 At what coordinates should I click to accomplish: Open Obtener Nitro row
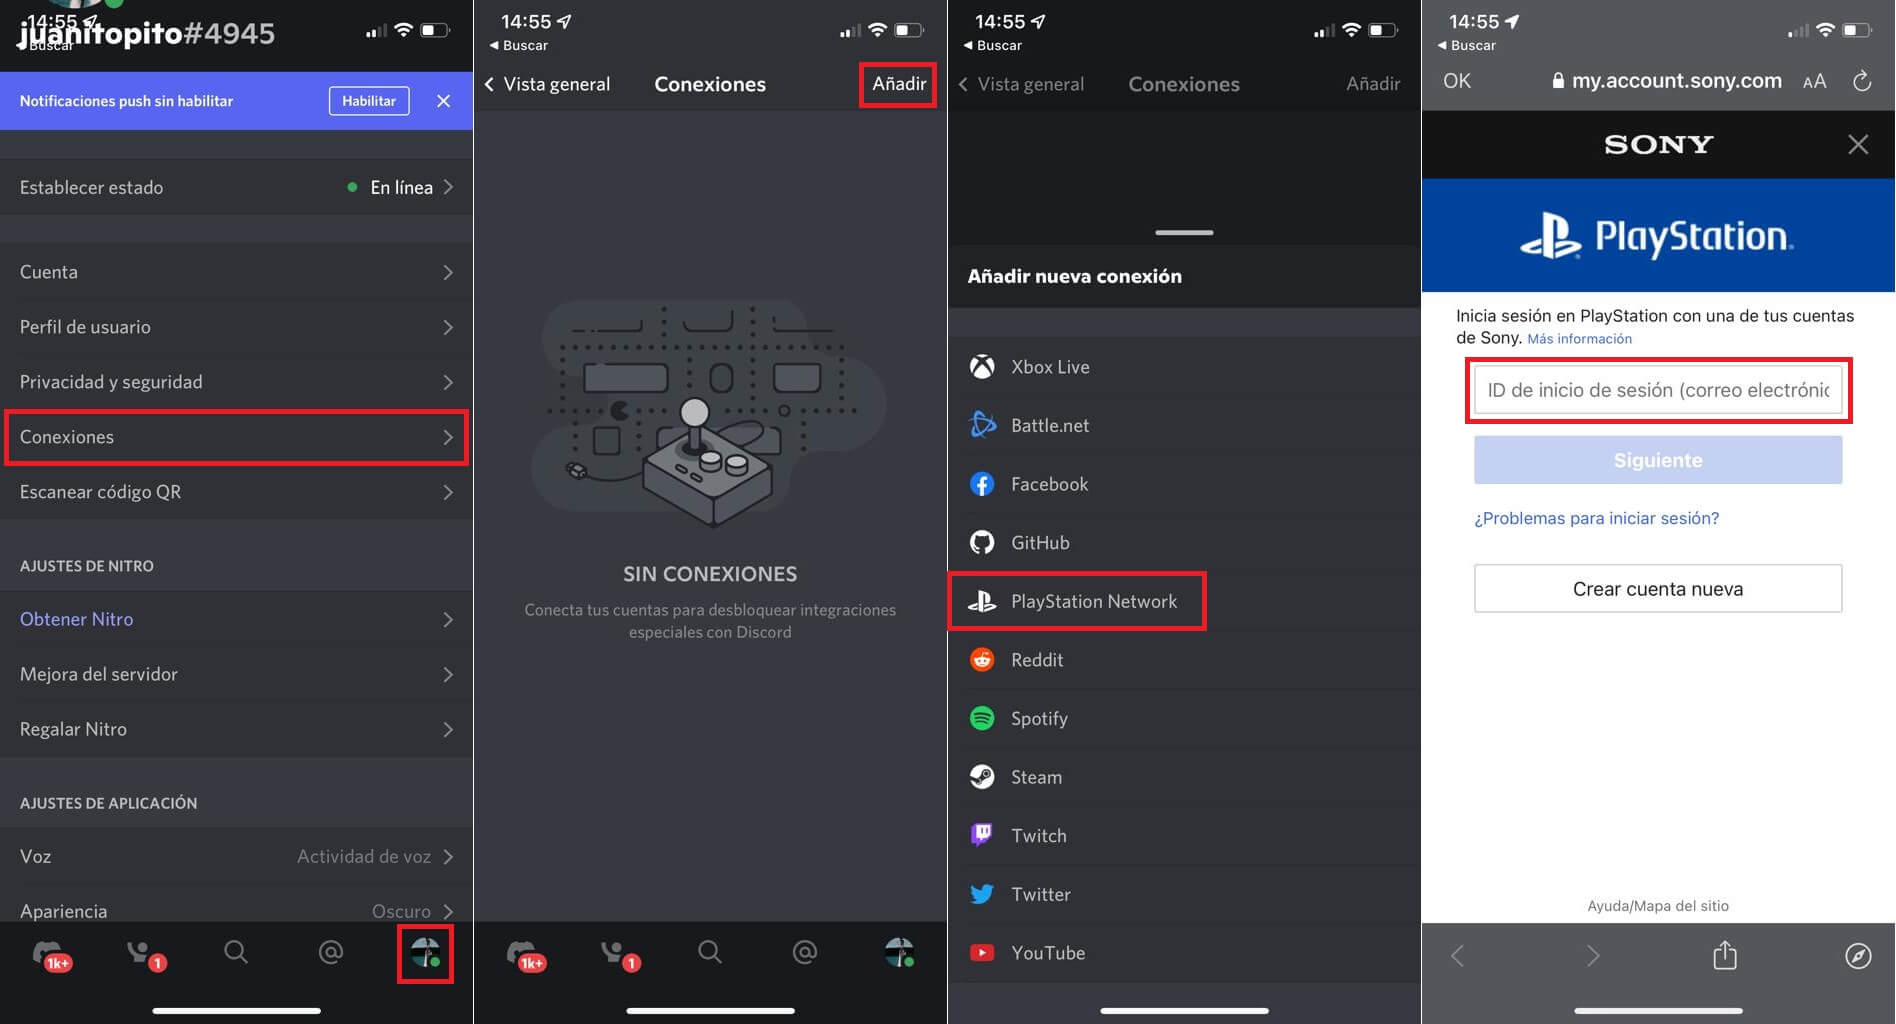tap(236, 619)
